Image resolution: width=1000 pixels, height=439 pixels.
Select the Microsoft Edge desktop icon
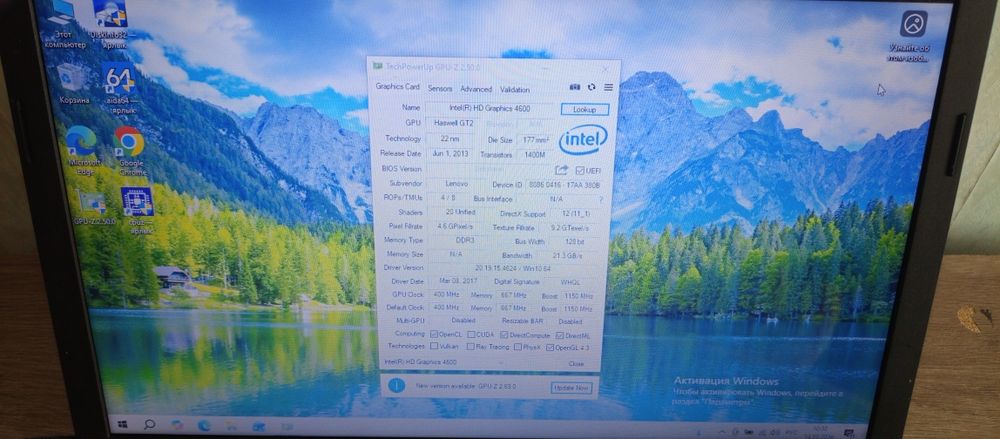[82, 149]
